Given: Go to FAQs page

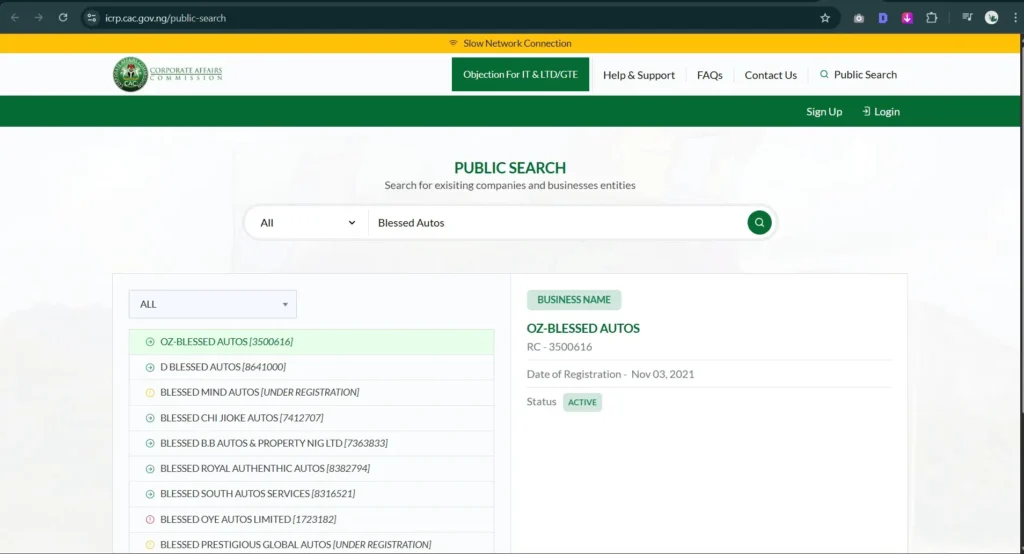Looking at the screenshot, I should click(x=710, y=75).
